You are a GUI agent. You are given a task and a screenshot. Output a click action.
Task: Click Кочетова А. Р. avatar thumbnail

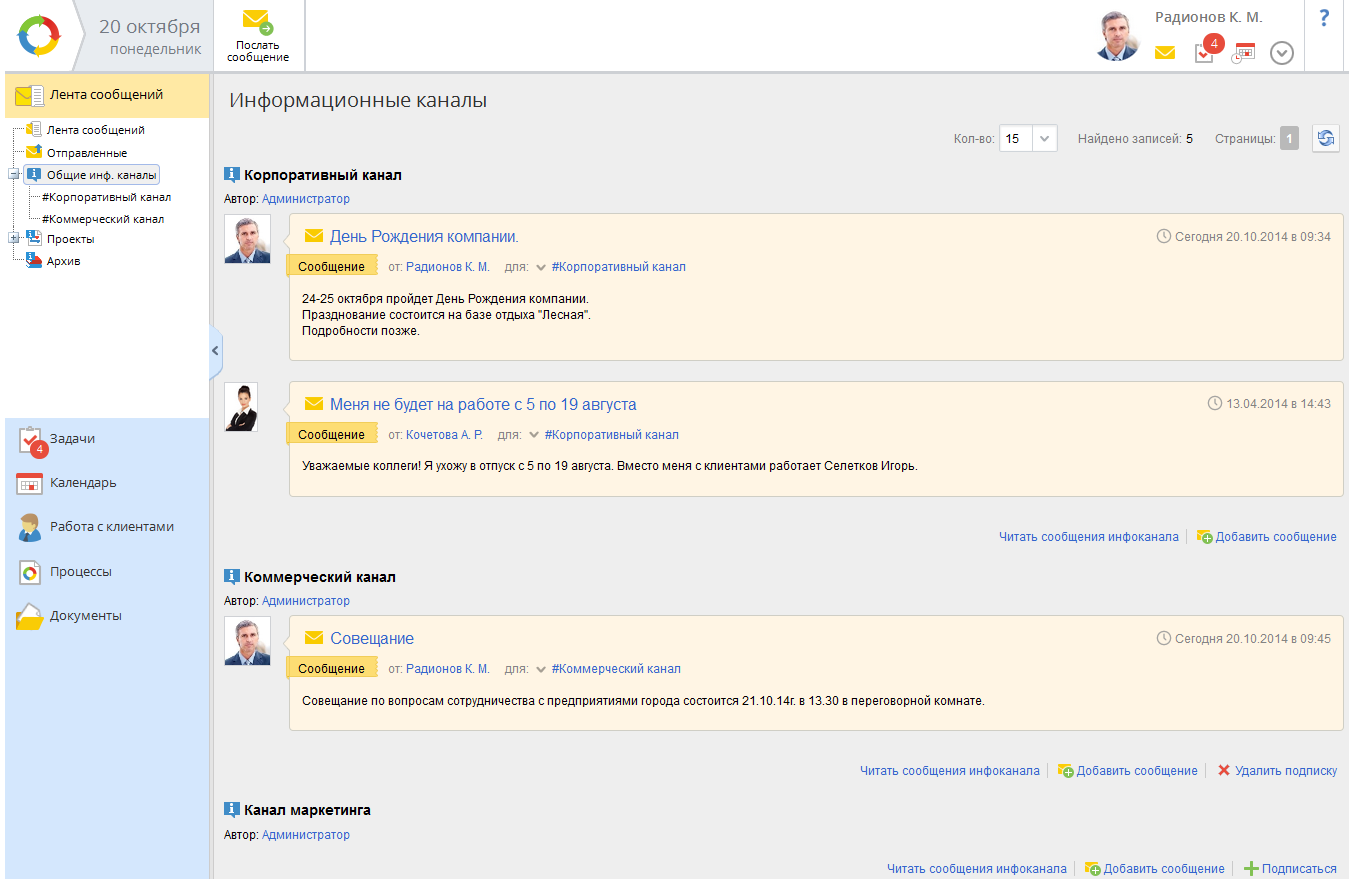click(x=241, y=407)
